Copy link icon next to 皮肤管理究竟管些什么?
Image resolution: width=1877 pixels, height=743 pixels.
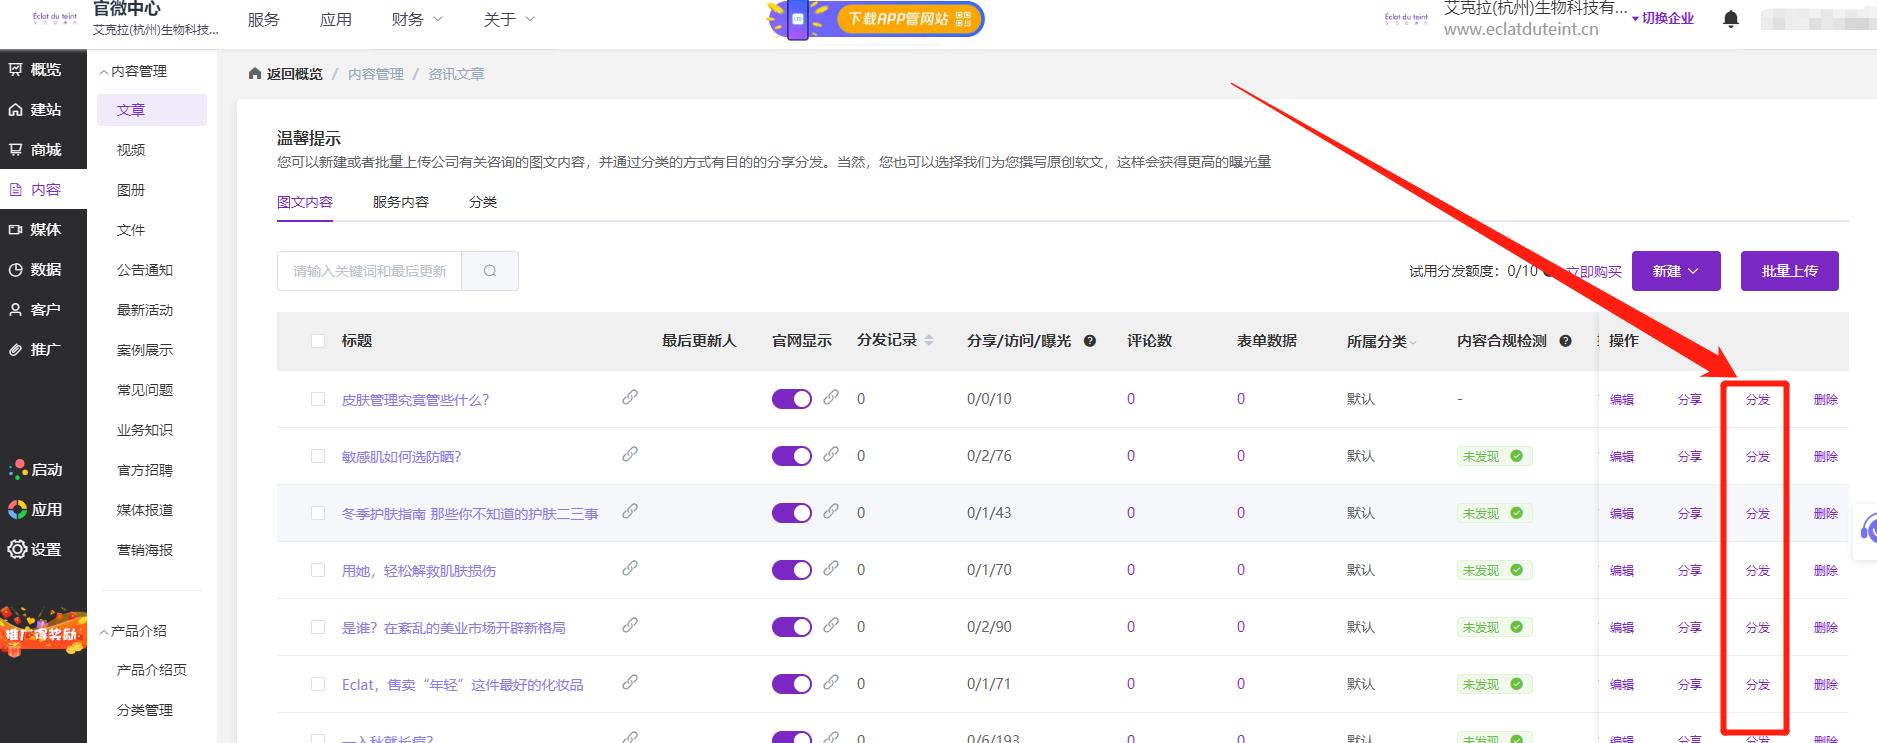click(630, 397)
